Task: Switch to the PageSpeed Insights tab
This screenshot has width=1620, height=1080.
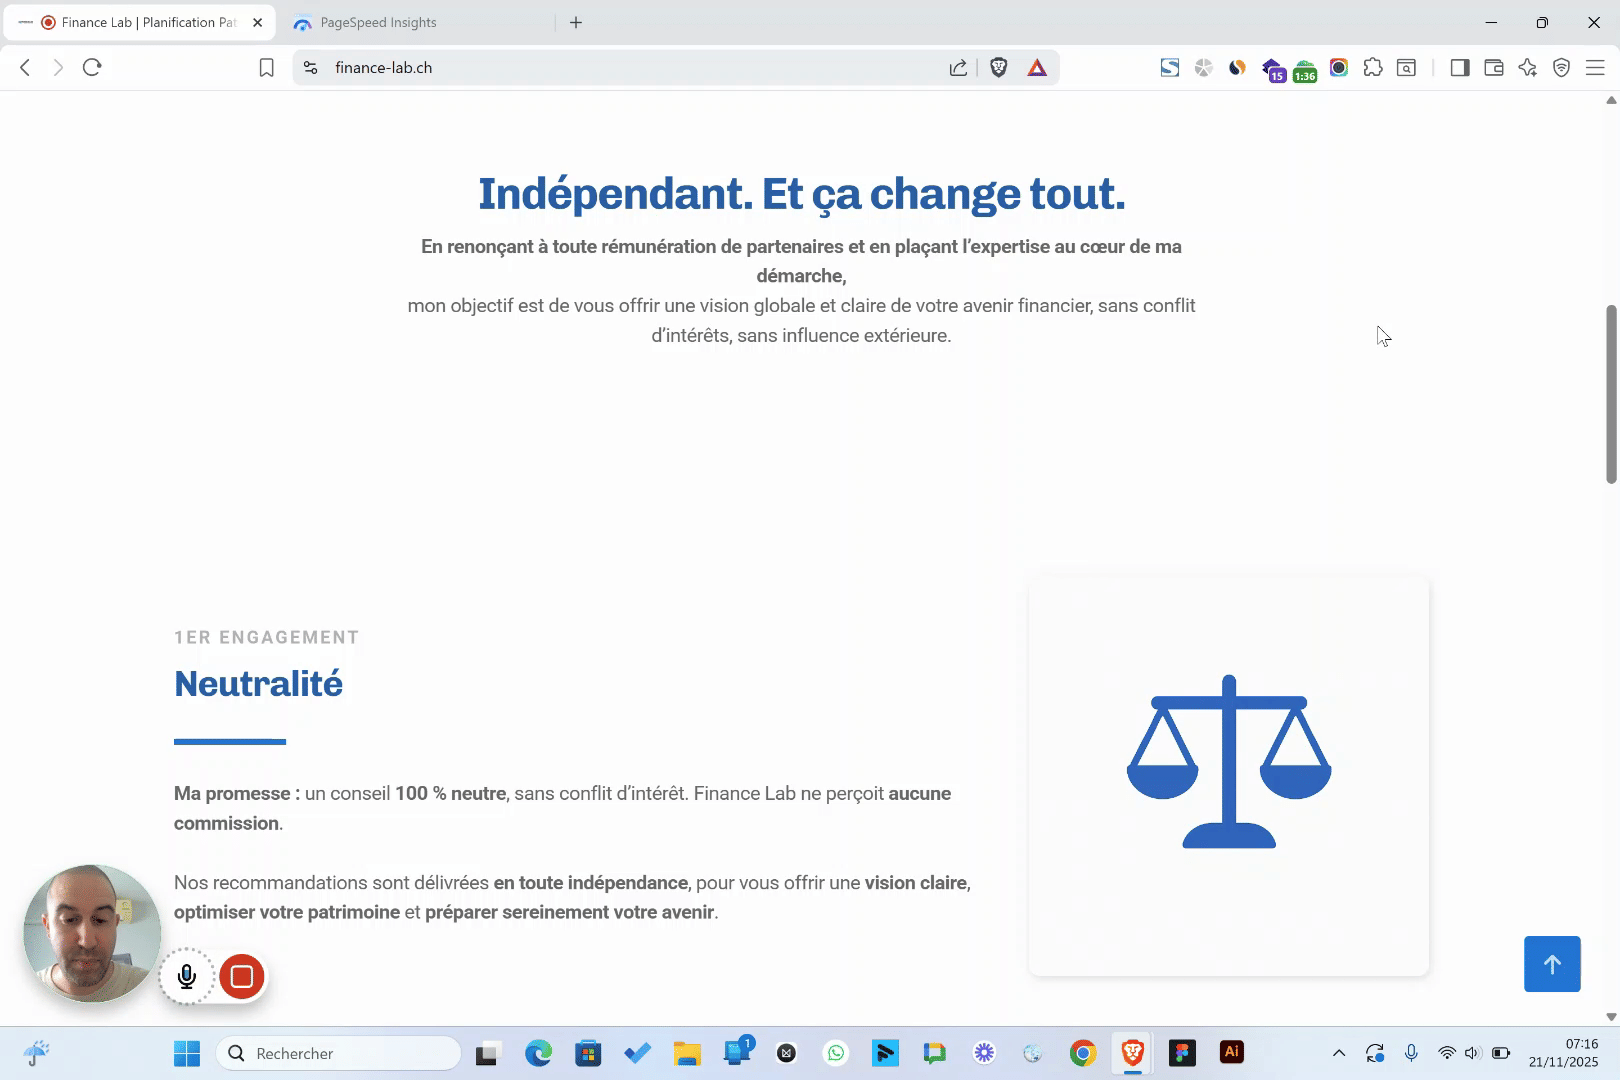Action: point(378,22)
